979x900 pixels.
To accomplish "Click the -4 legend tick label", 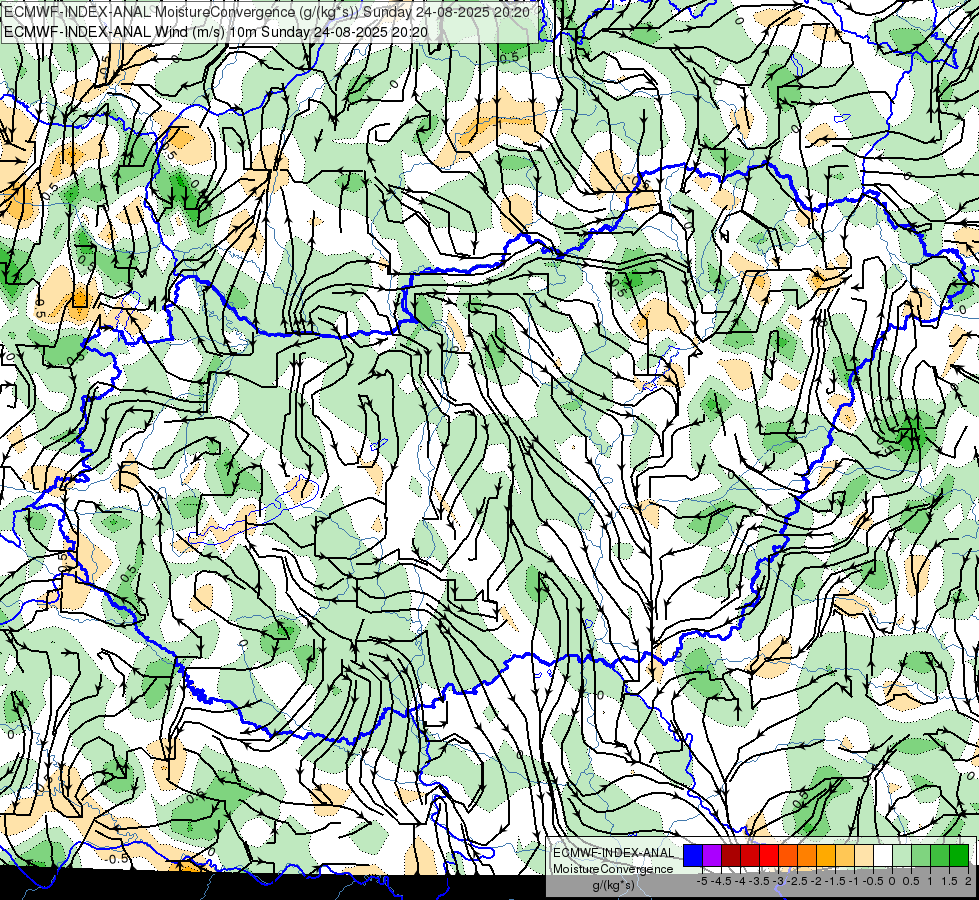I will pyautogui.click(x=740, y=881).
